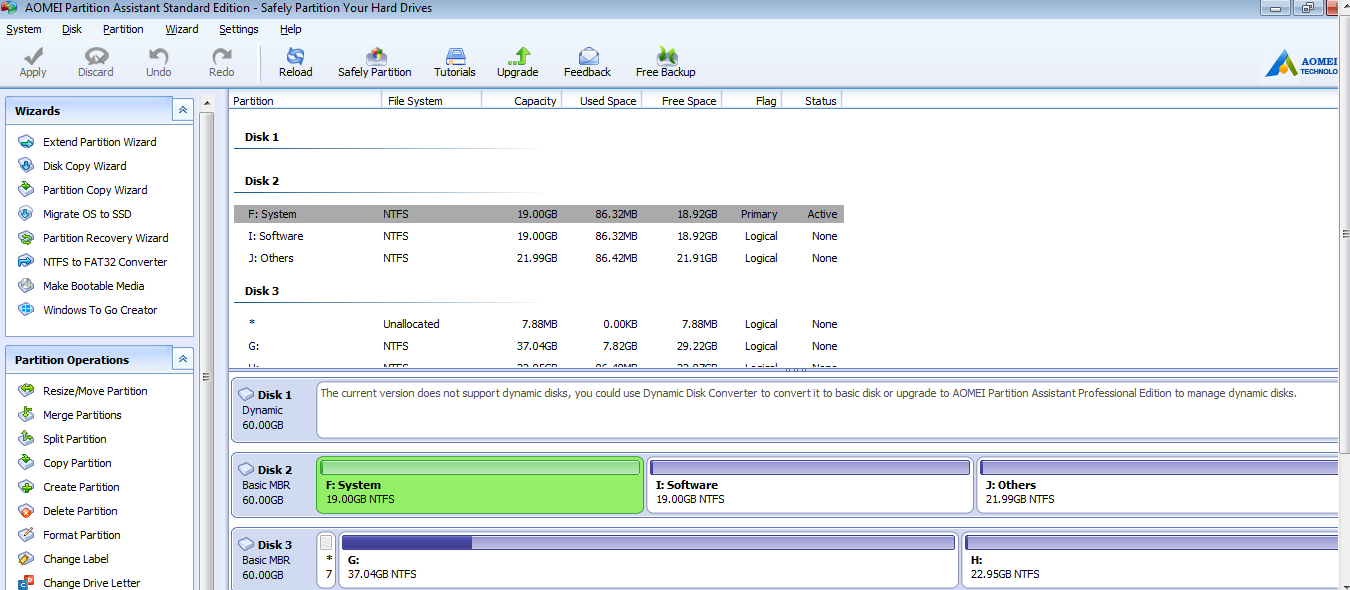Screen dimensions: 1350x590
Task: Start the Windows To Go Creator
Action: pyautogui.click(x=87, y=310)
